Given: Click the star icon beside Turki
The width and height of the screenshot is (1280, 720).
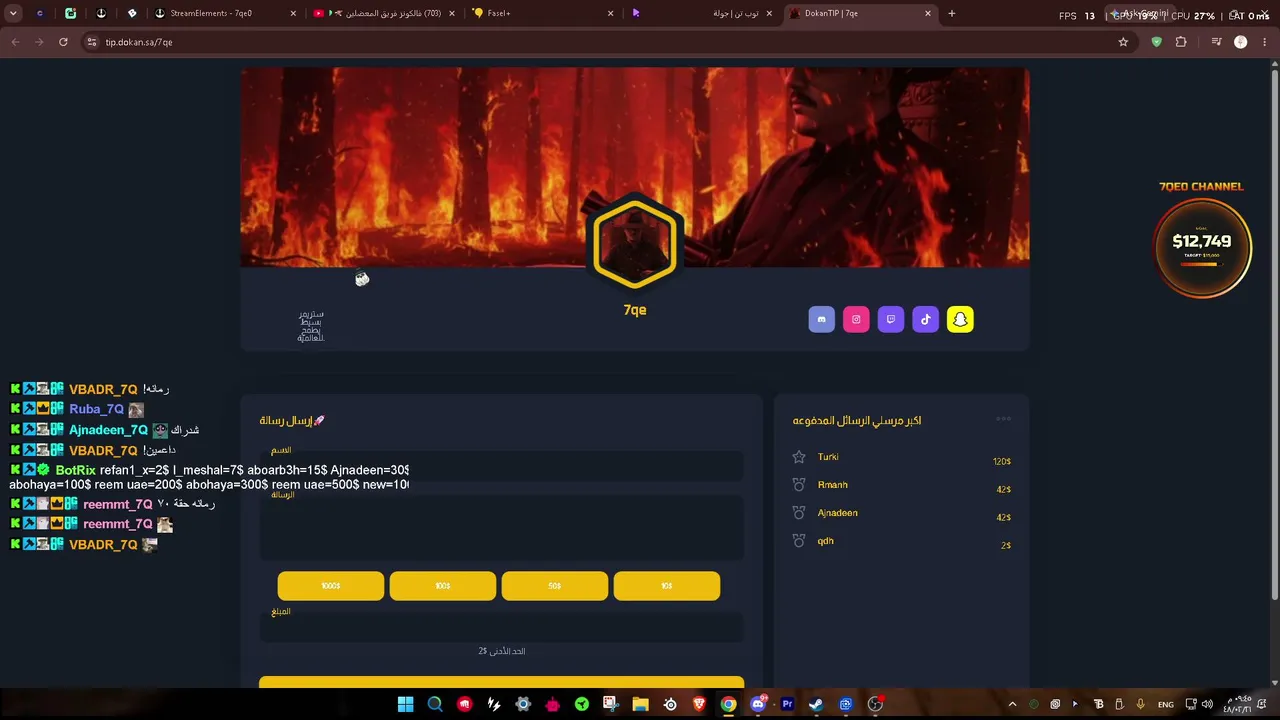Looking at the screenshot, I should coord(799,457).
